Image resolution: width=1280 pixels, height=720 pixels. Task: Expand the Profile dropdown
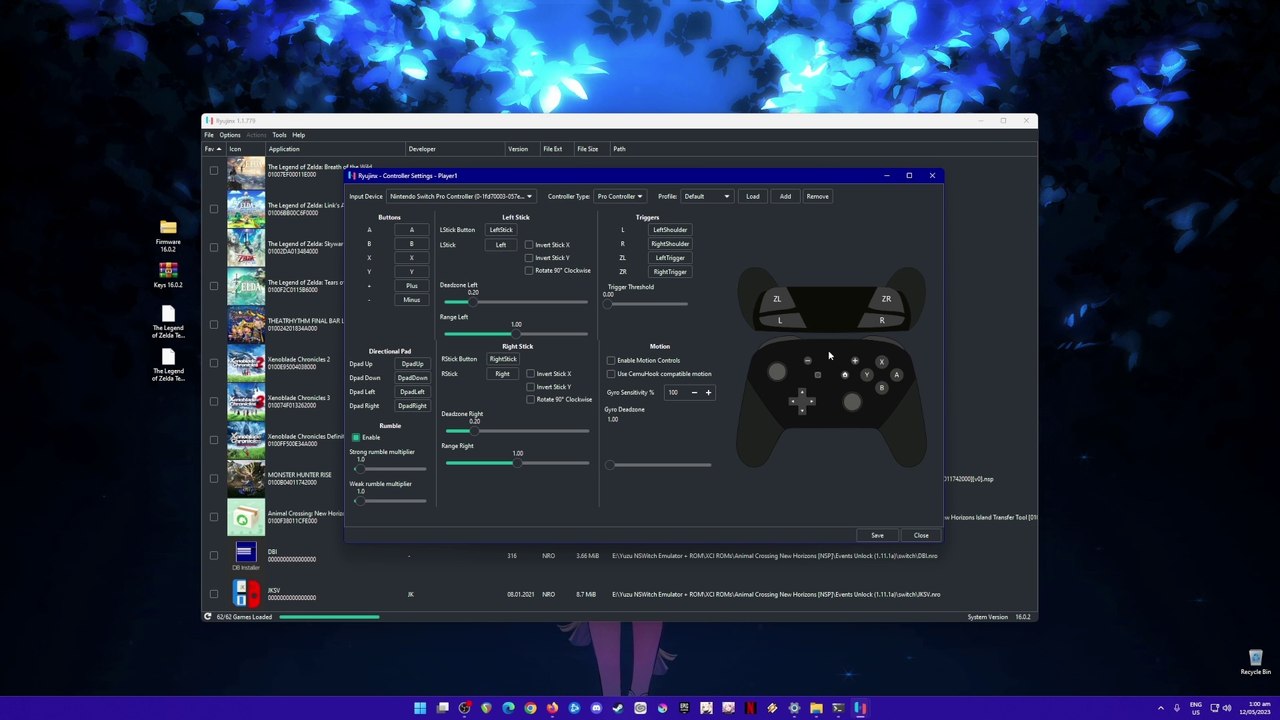pos(707,196)
